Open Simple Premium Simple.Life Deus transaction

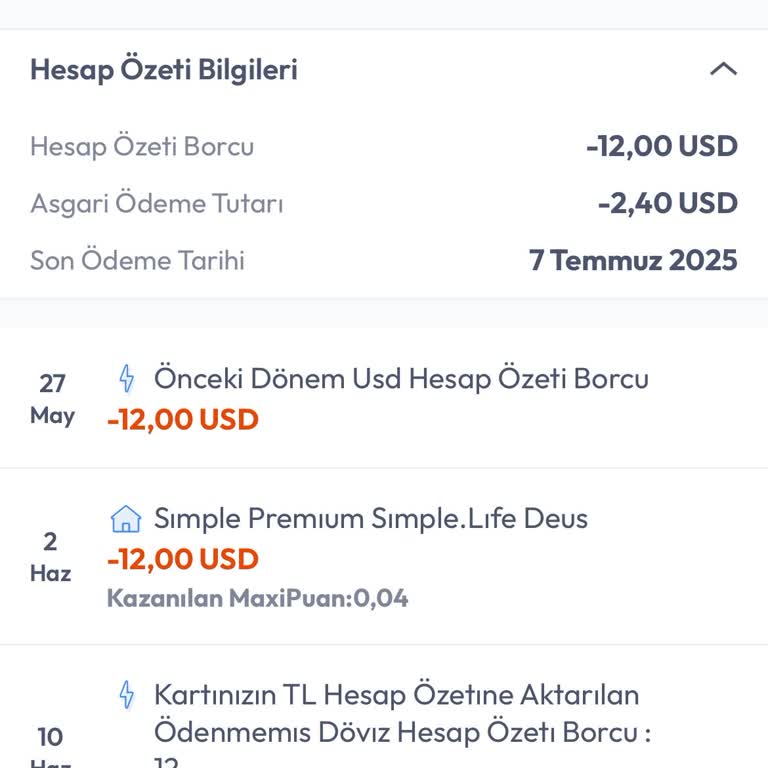click(371, 519)
